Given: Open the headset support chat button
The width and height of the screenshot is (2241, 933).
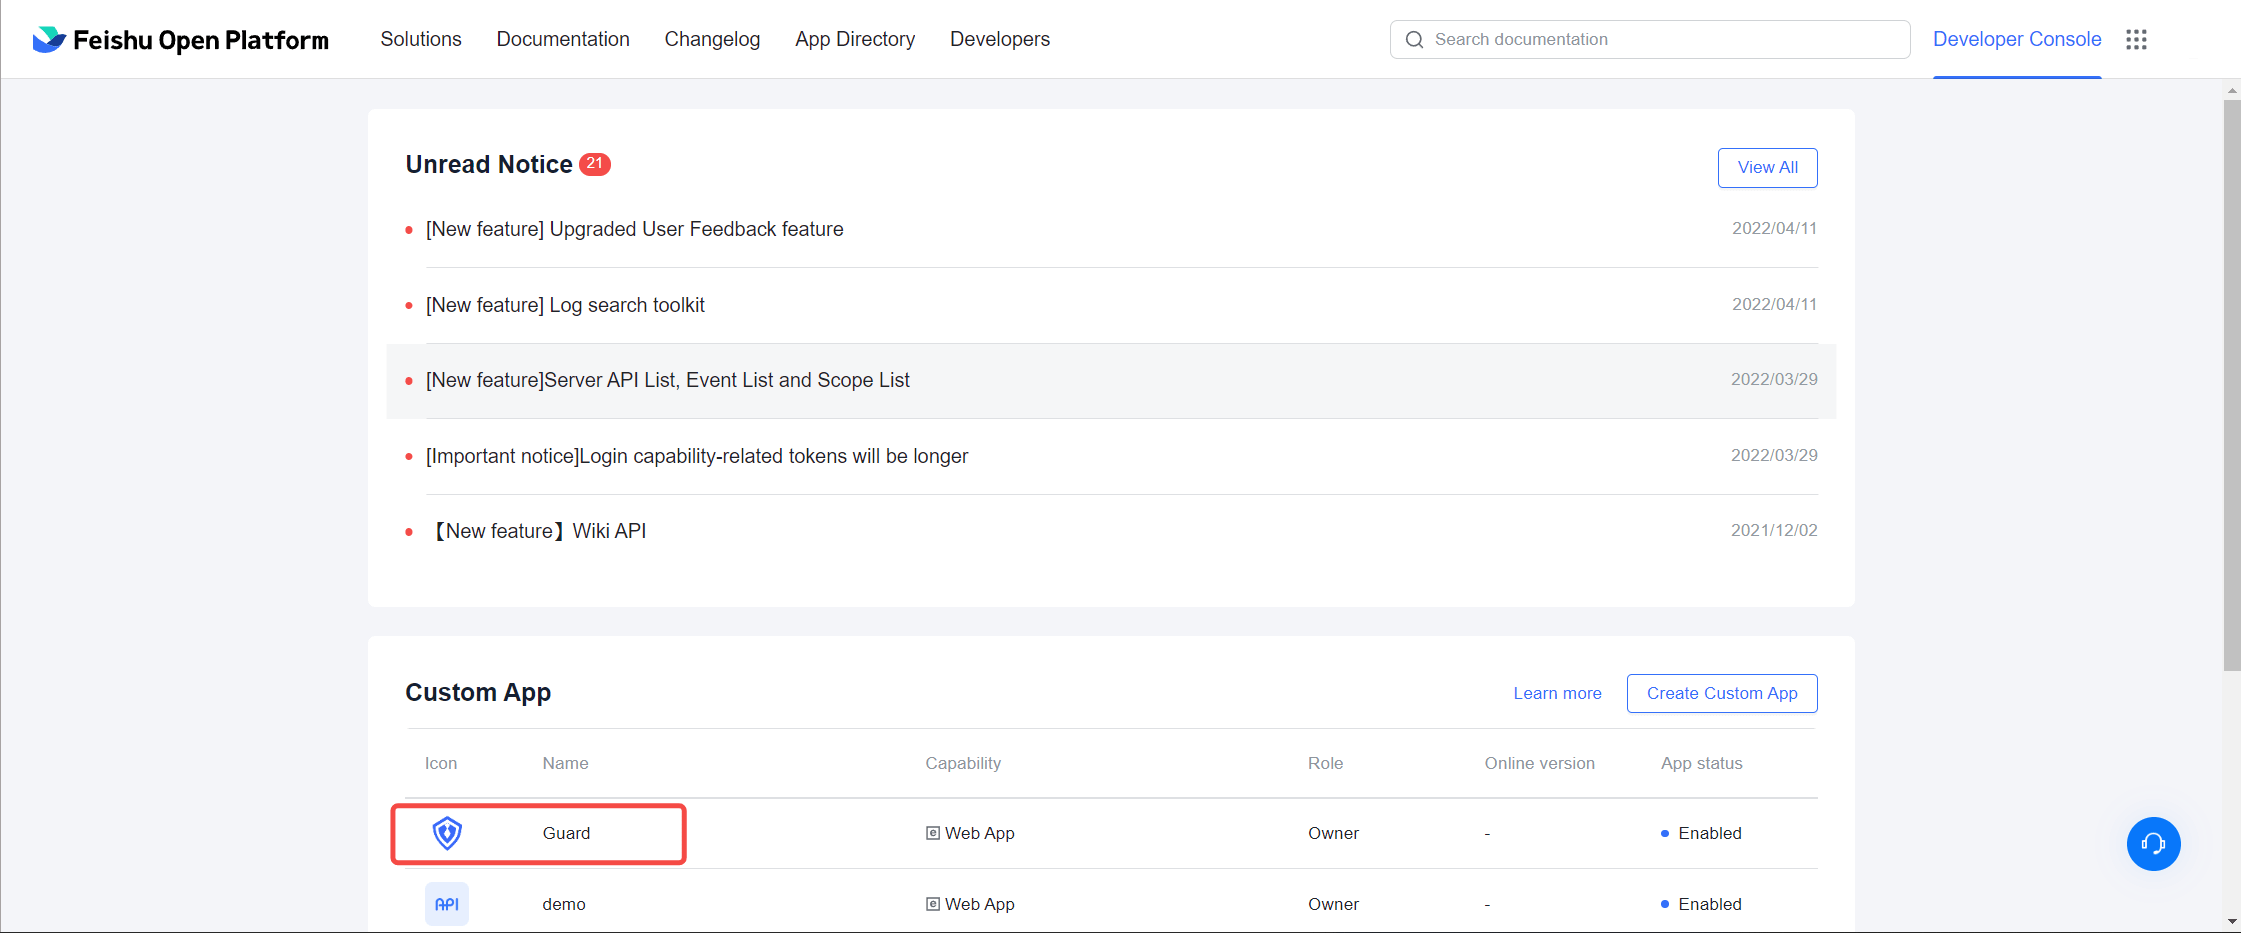Looking at the screenshot, I should 2153,844.
